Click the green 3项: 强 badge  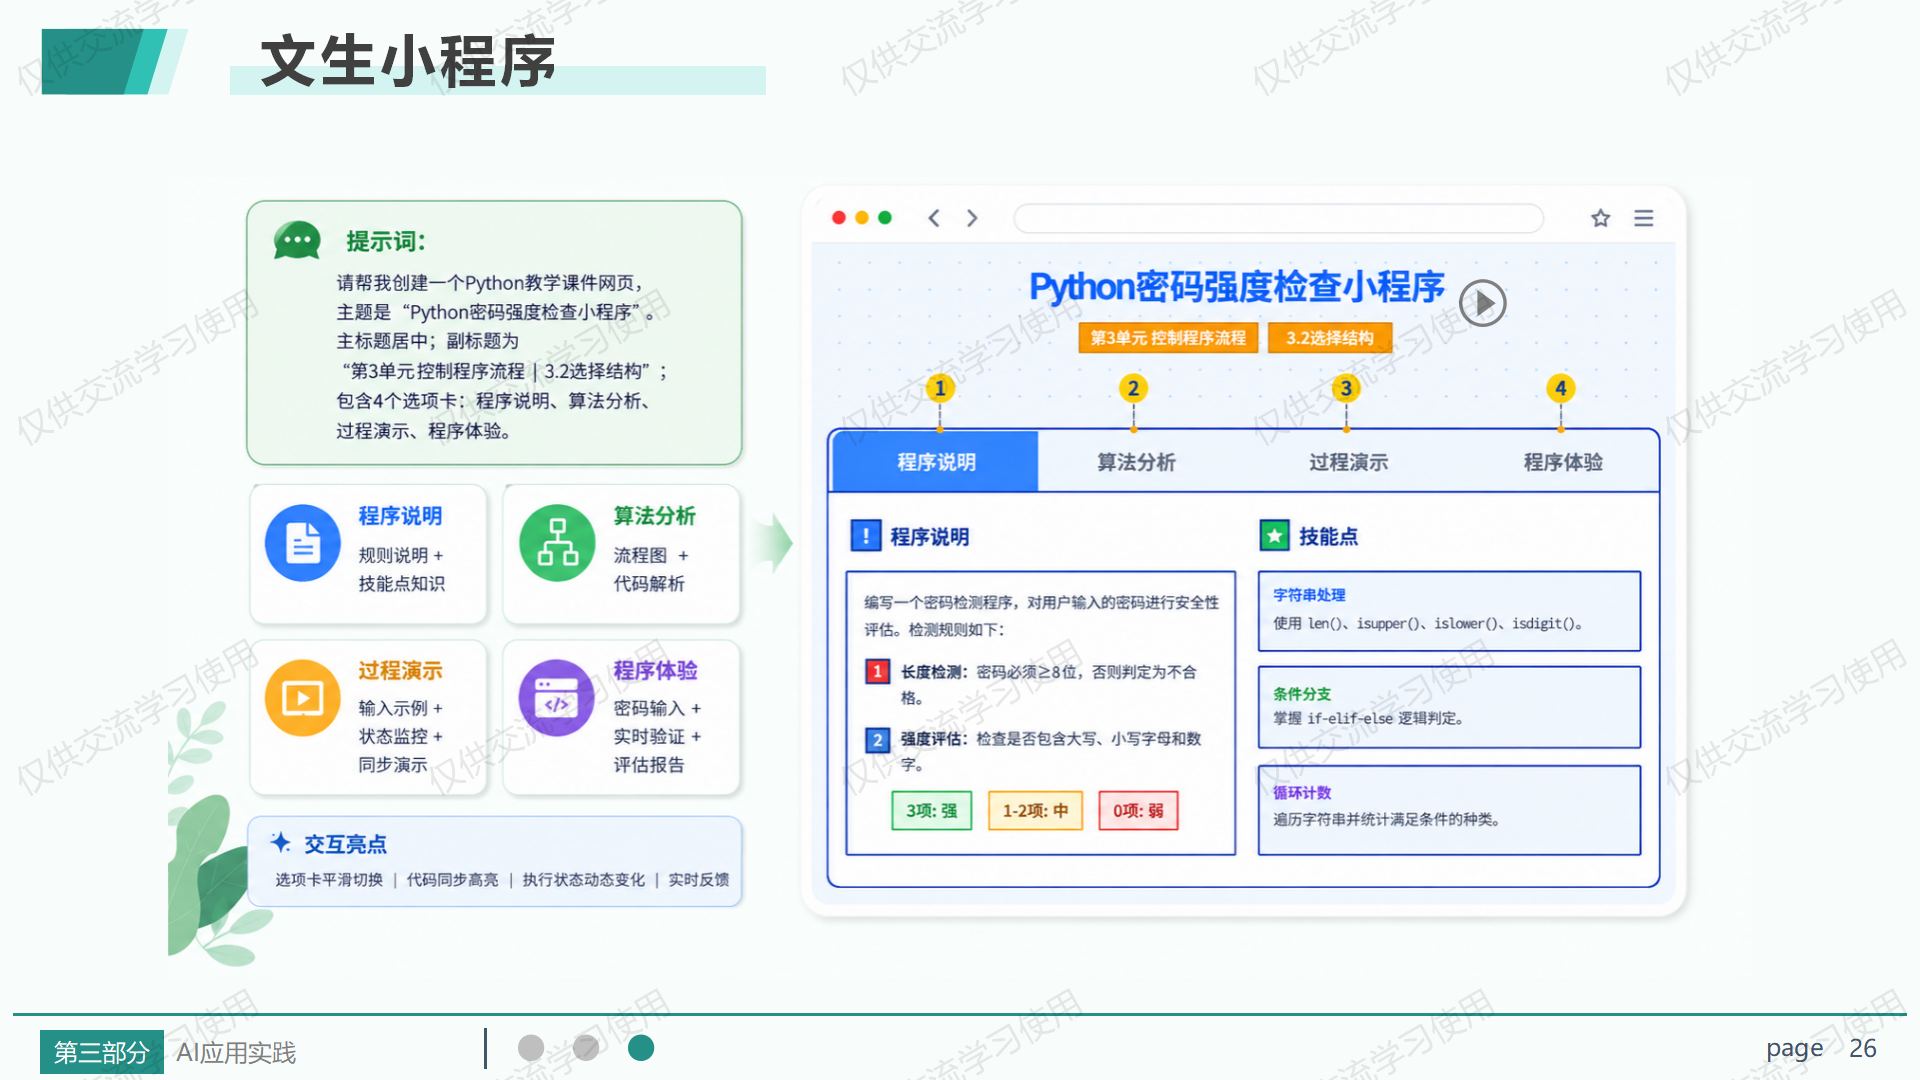pos(931,810)
